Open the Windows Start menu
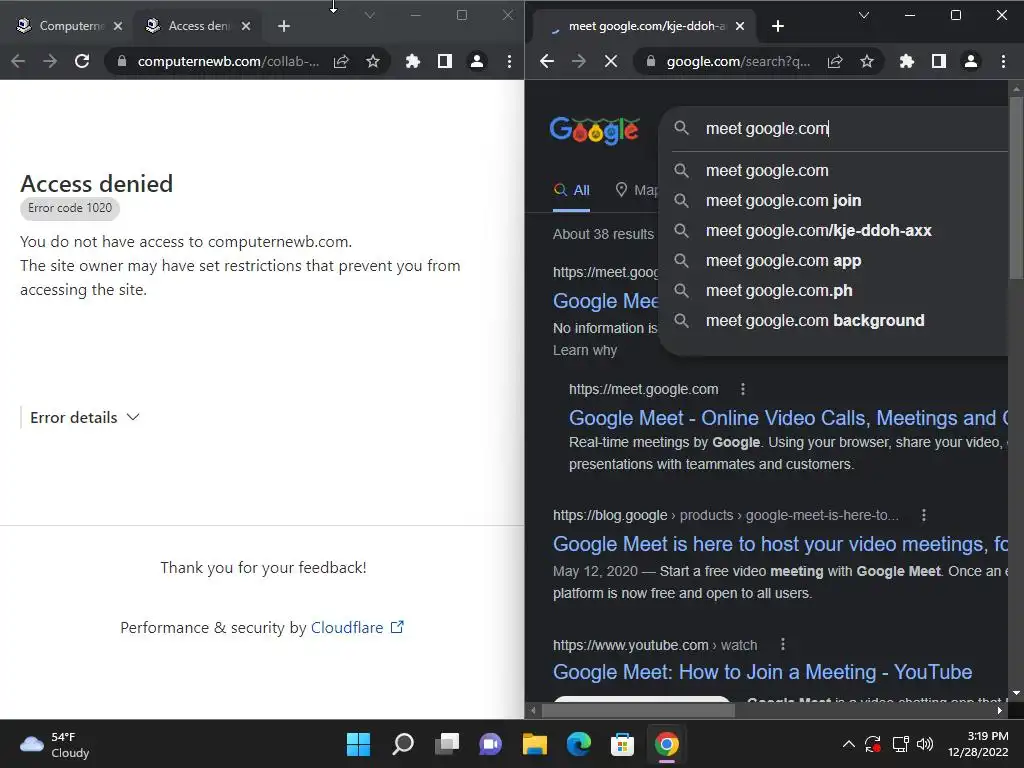 (x=358, y=744)
